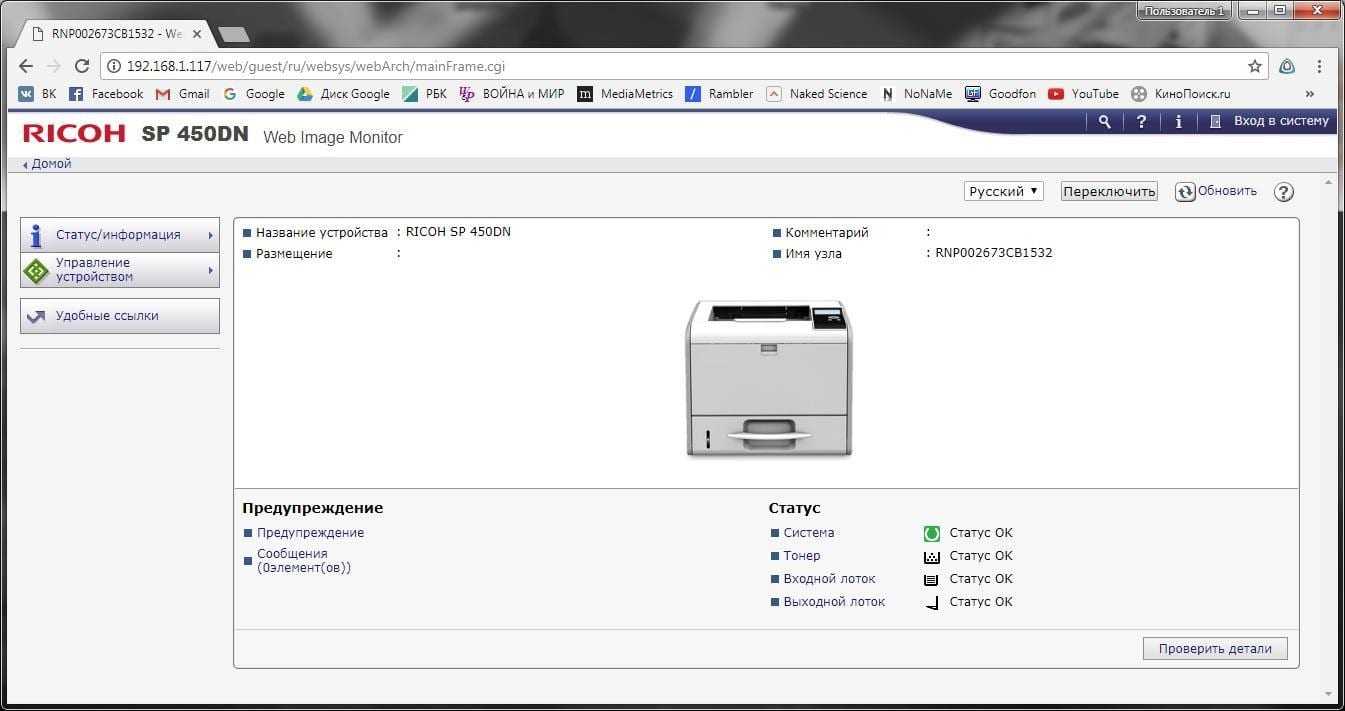Screen dimensions: 1345x711
Task: Open the Русский language dropdown
Action: coord(1004,191)
